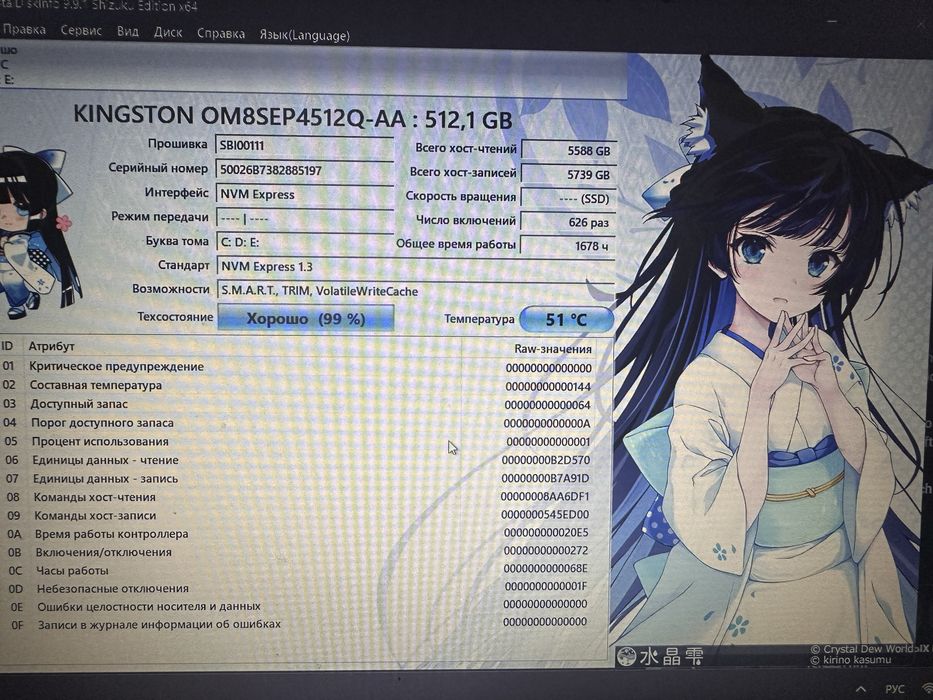Image resolution: width=933 pixels, height=700 pixels.
Task: Open the Язык(Language) menu
Action: pos(305,35)
